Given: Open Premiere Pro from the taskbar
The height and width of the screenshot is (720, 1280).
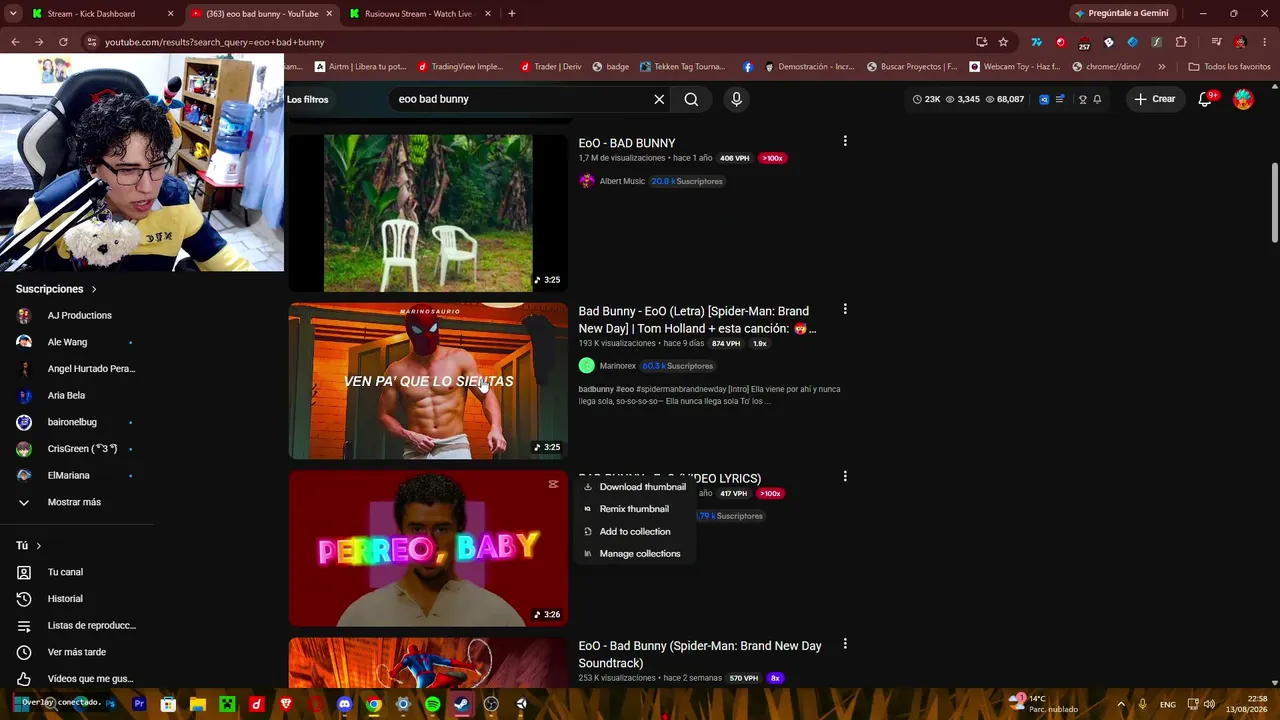Looking at the screenshot, I should 139,704.
